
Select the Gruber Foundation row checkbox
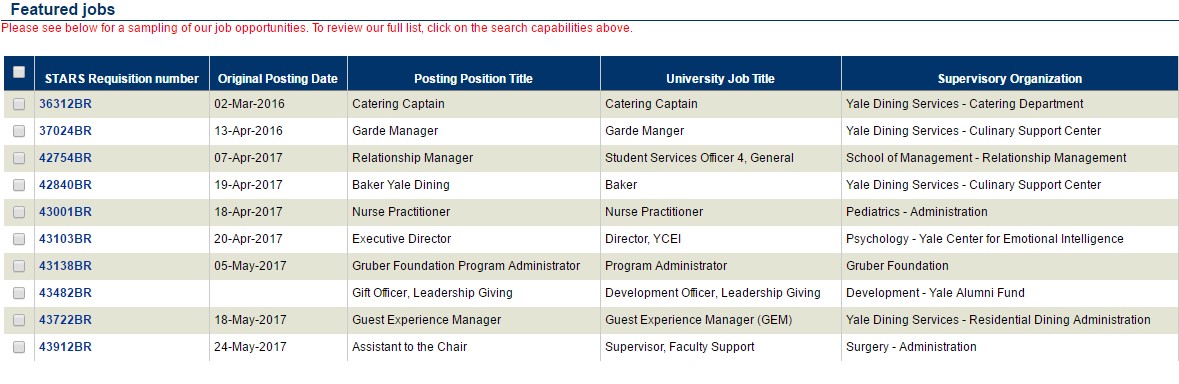coord(19,267)
